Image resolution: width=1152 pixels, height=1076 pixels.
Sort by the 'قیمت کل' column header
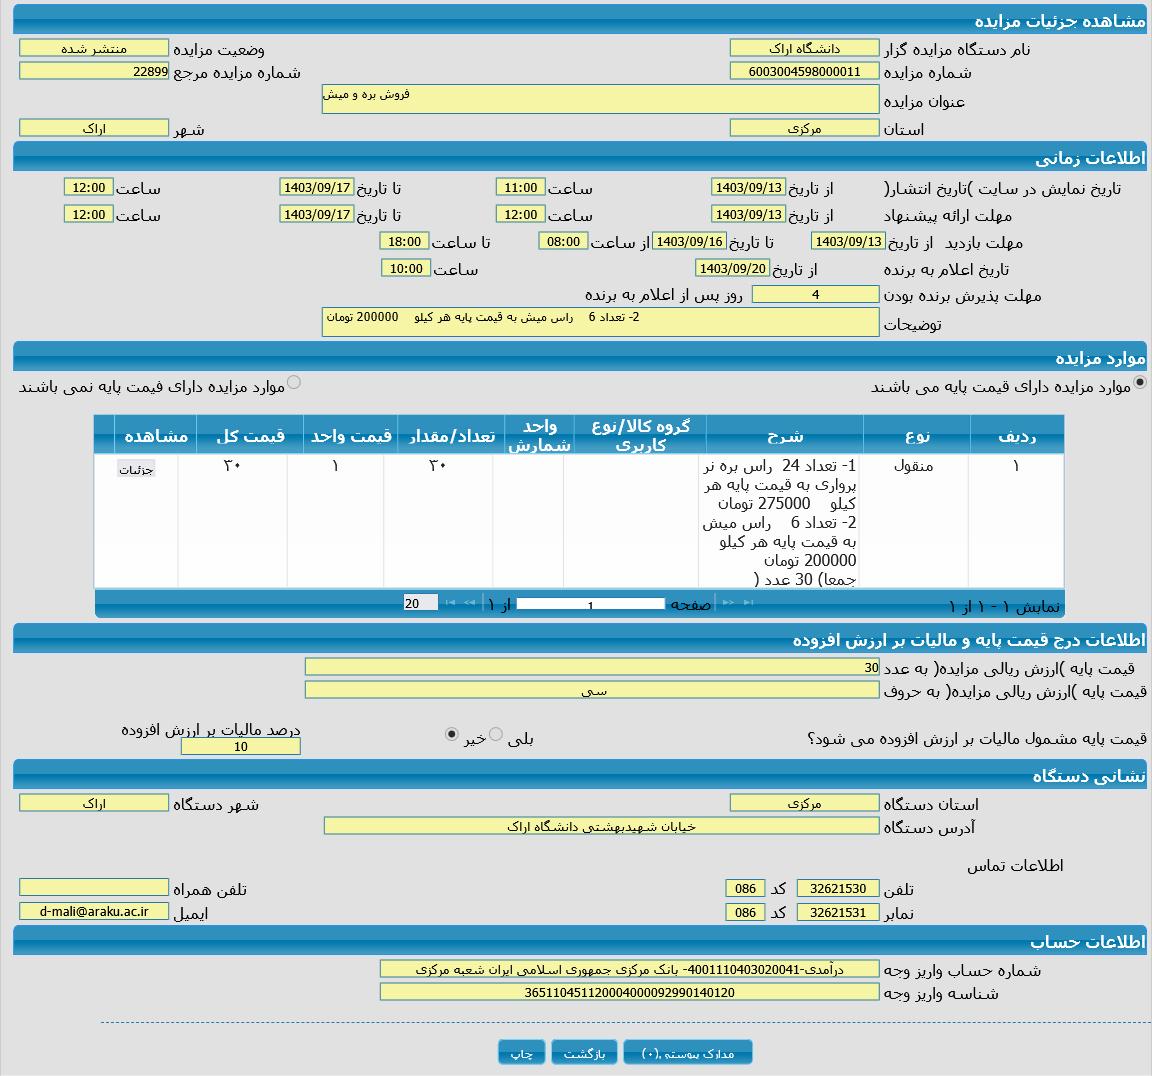[250, 435]
